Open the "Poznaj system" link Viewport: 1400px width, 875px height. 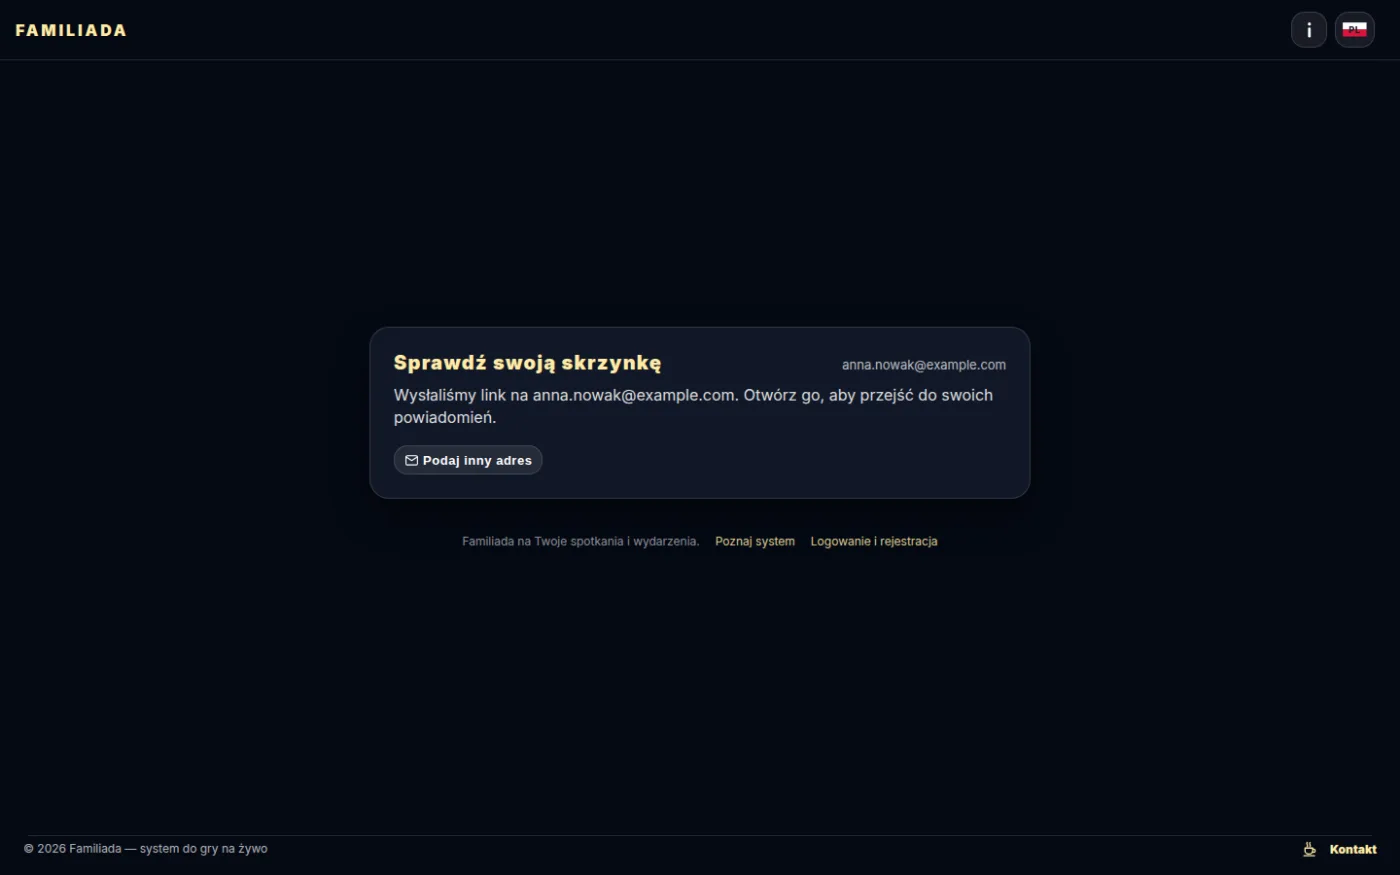755,541
